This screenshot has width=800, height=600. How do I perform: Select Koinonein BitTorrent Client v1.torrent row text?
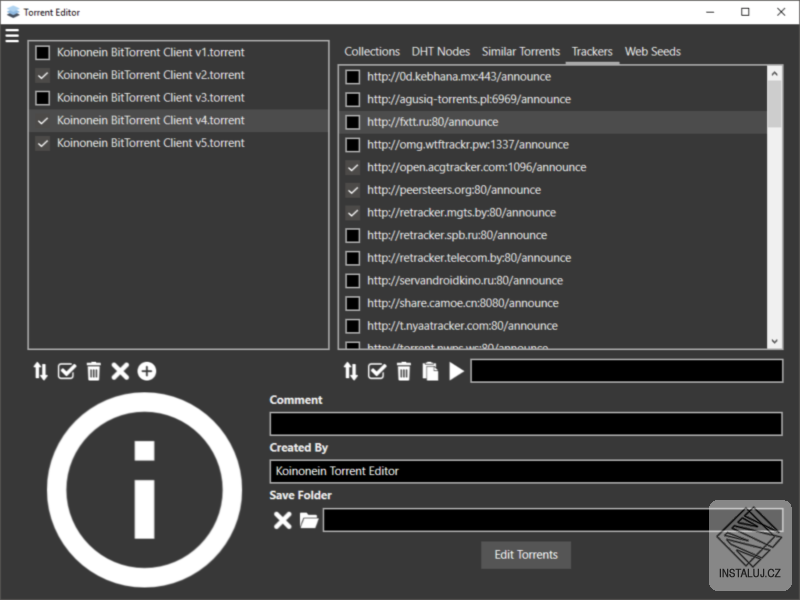point(151,53)
